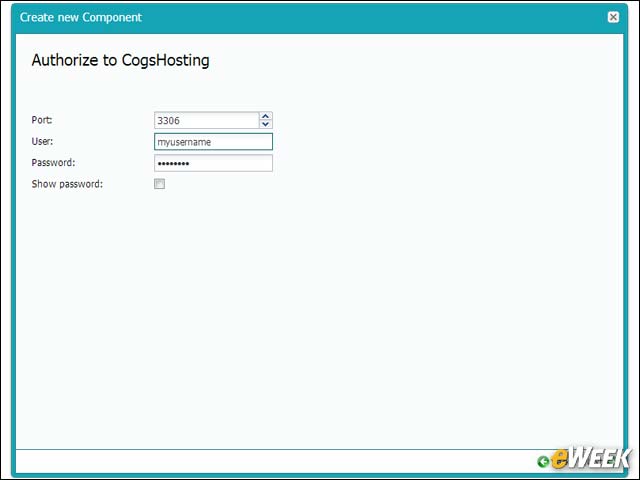Click the Authorize to CogsHosting heading
This screenshot has width=640, height=480.
[120, 60]
